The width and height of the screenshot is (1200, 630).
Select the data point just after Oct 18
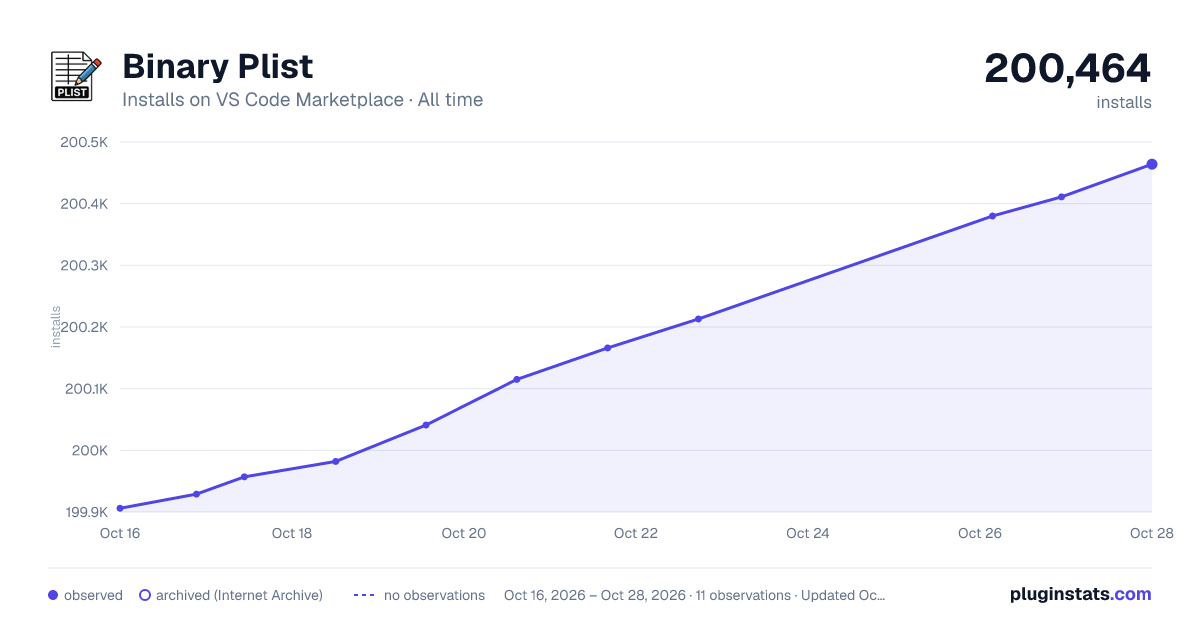coord(335,461)
